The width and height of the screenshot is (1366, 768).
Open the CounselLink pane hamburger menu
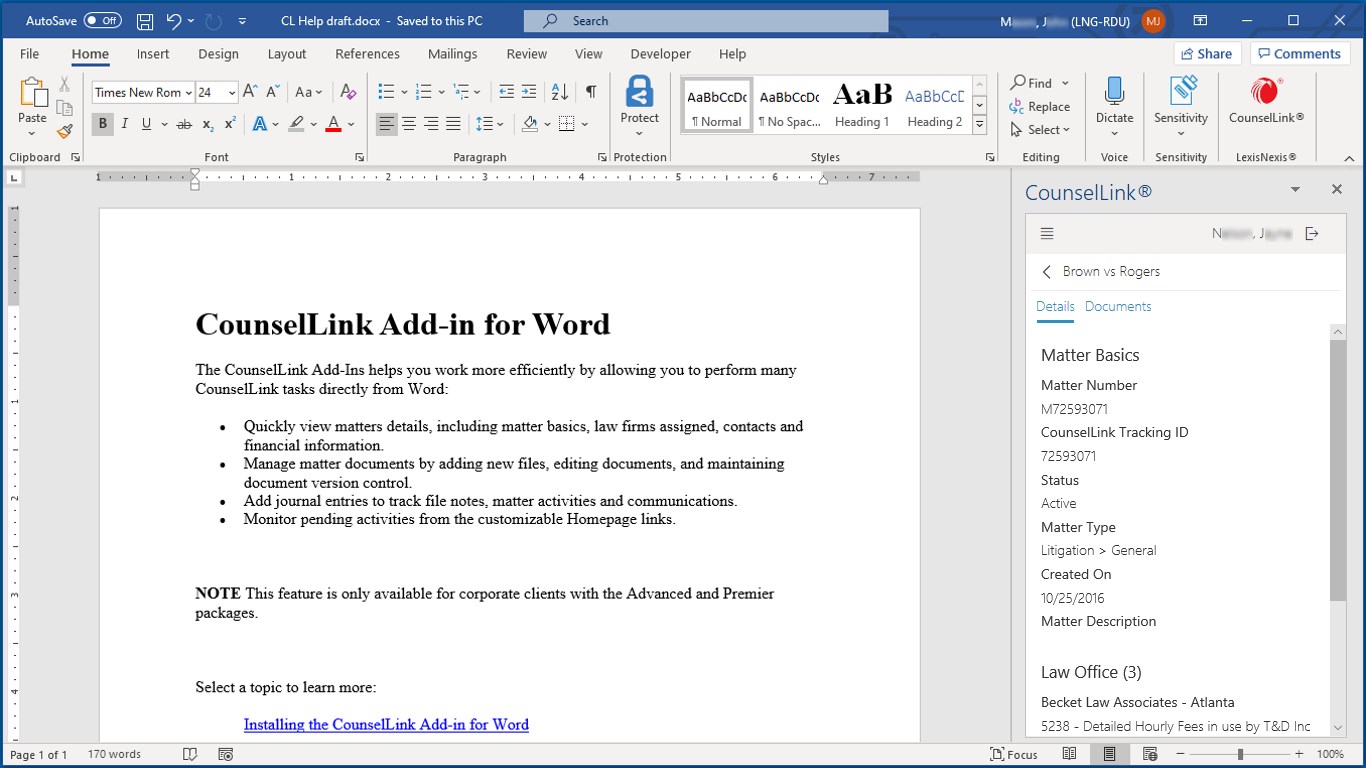[x=1047, y=234]
